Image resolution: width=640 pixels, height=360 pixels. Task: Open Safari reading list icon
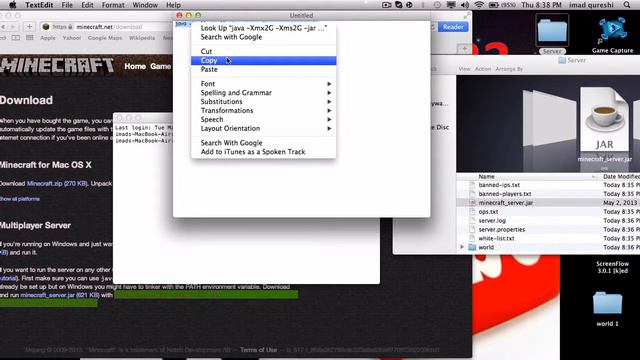16,38
